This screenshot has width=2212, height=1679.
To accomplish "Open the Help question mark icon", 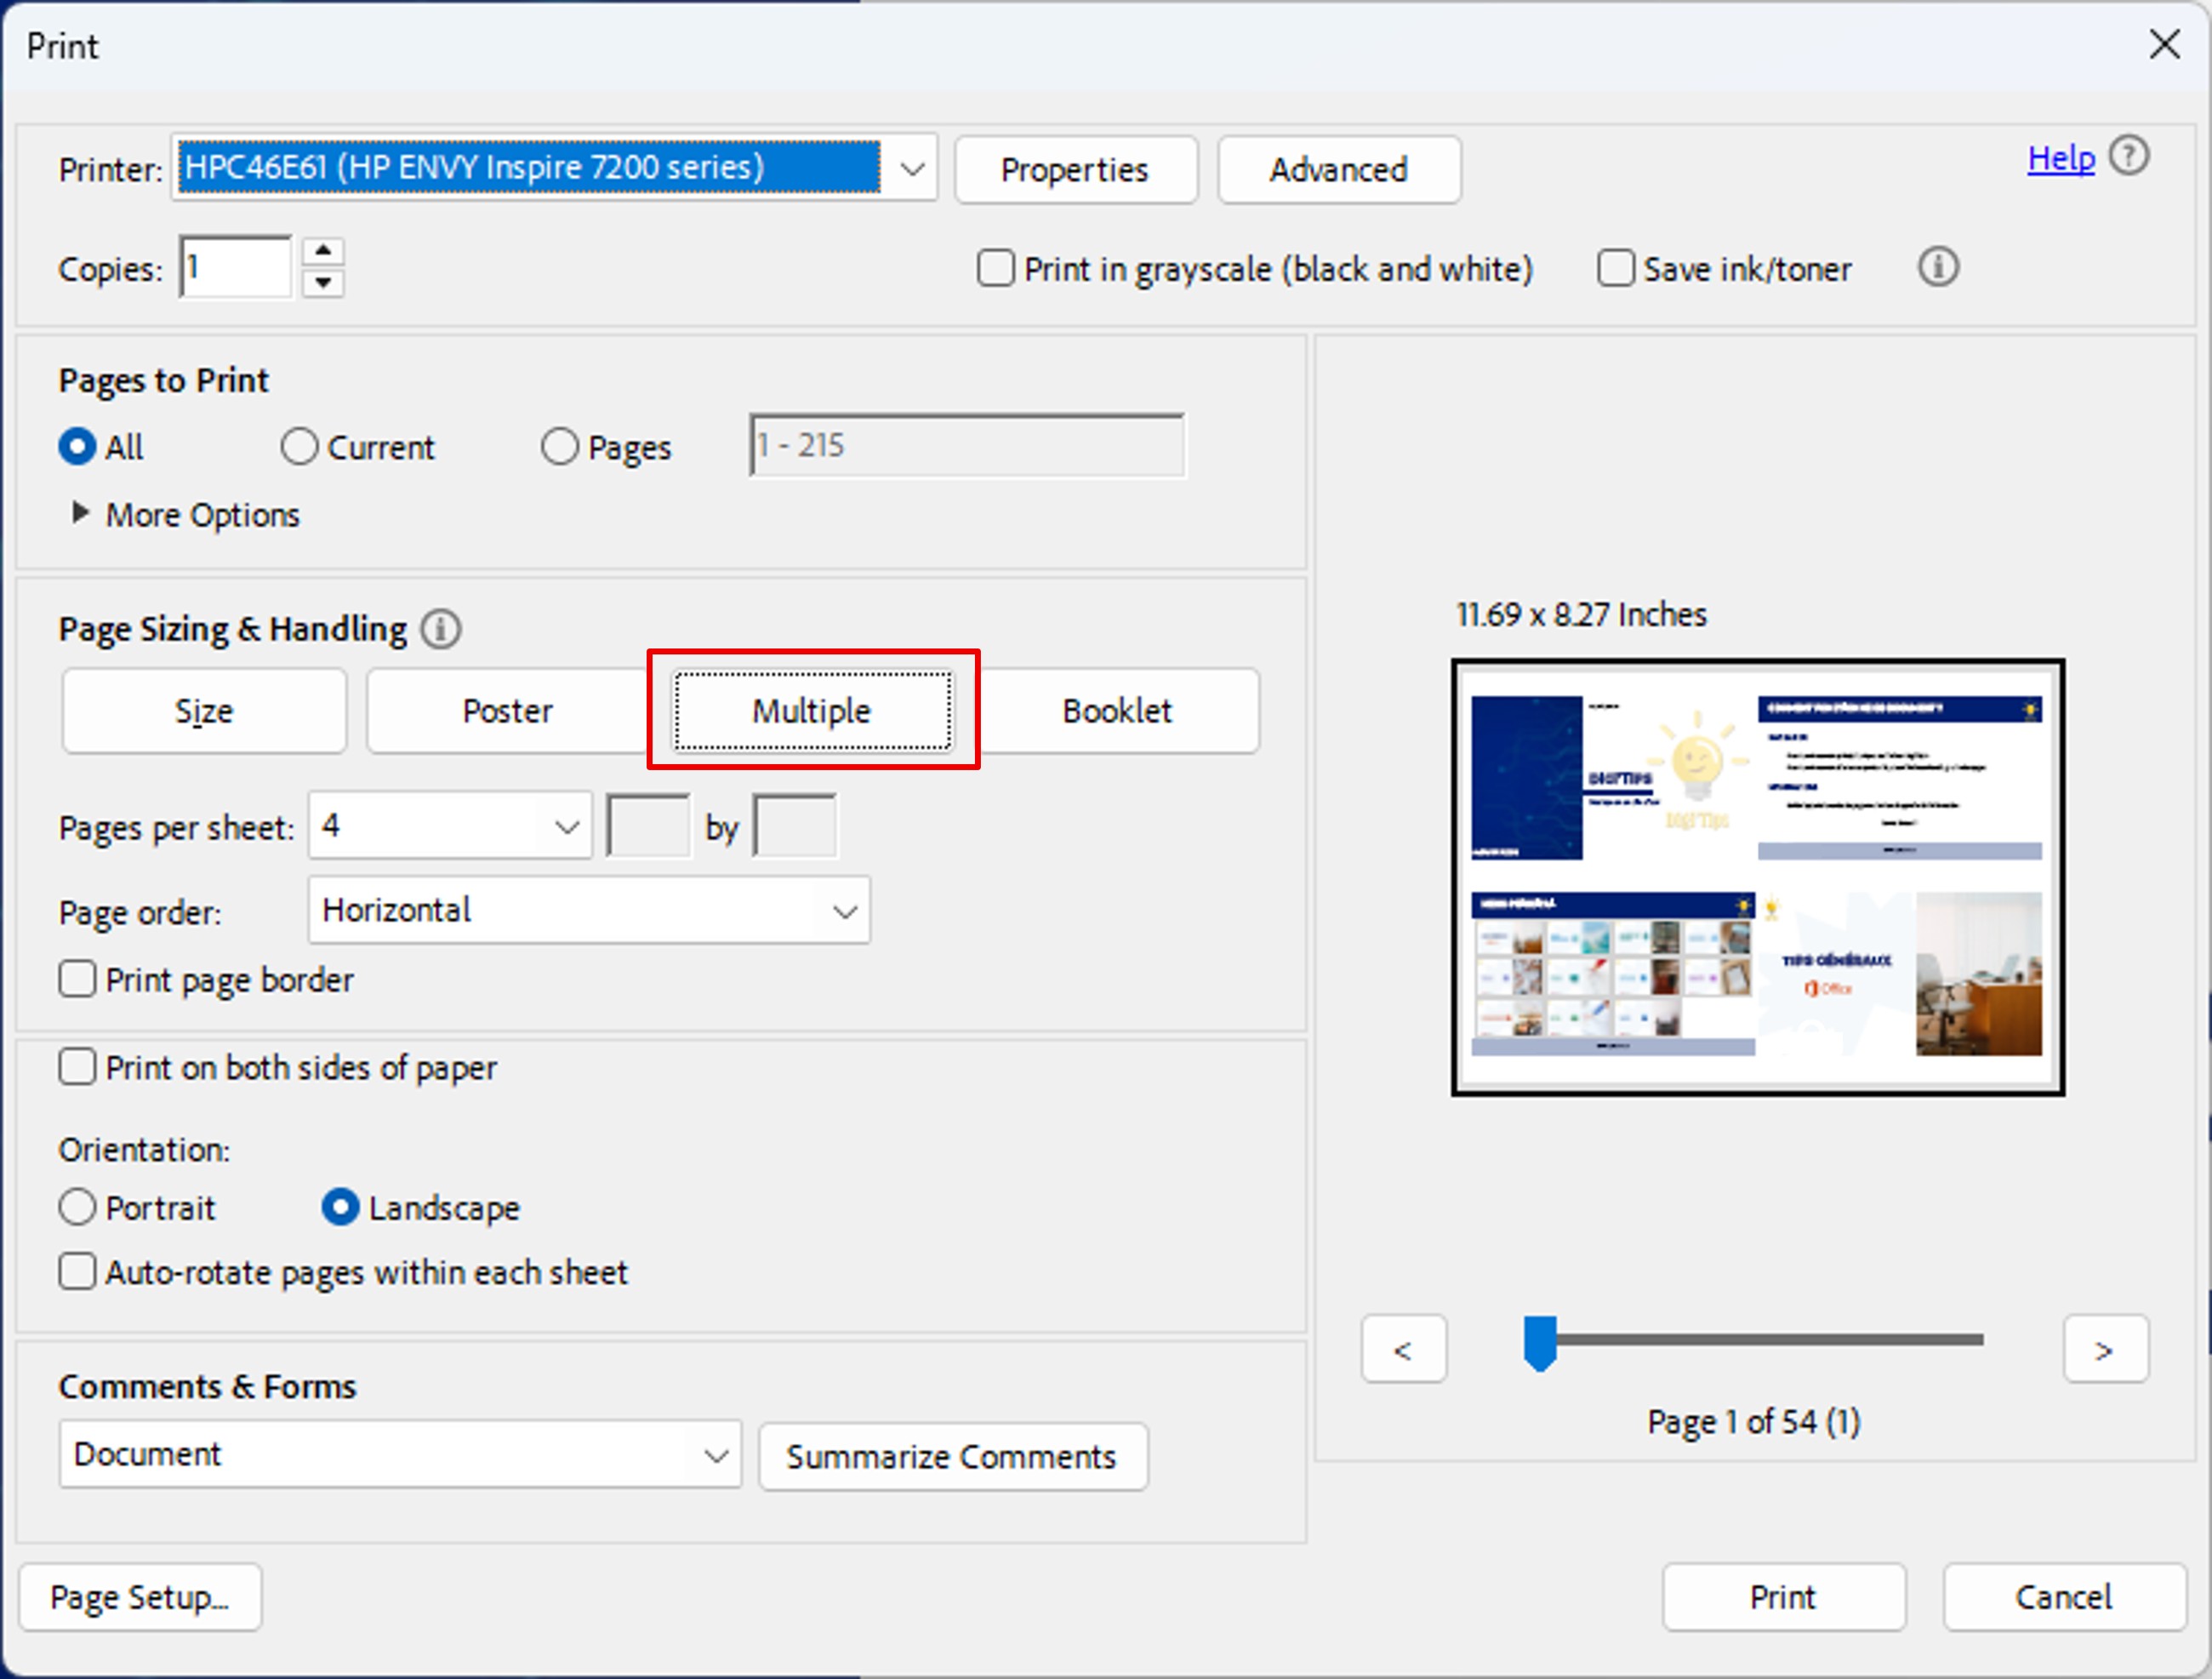I will point(2128,157).
